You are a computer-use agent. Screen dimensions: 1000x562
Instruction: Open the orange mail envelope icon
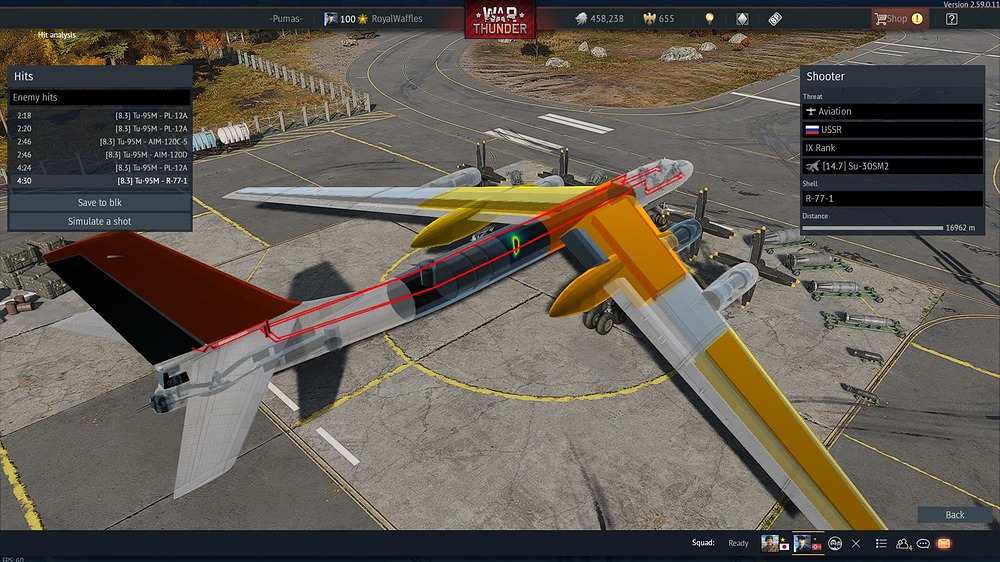(x=944, y=544)
